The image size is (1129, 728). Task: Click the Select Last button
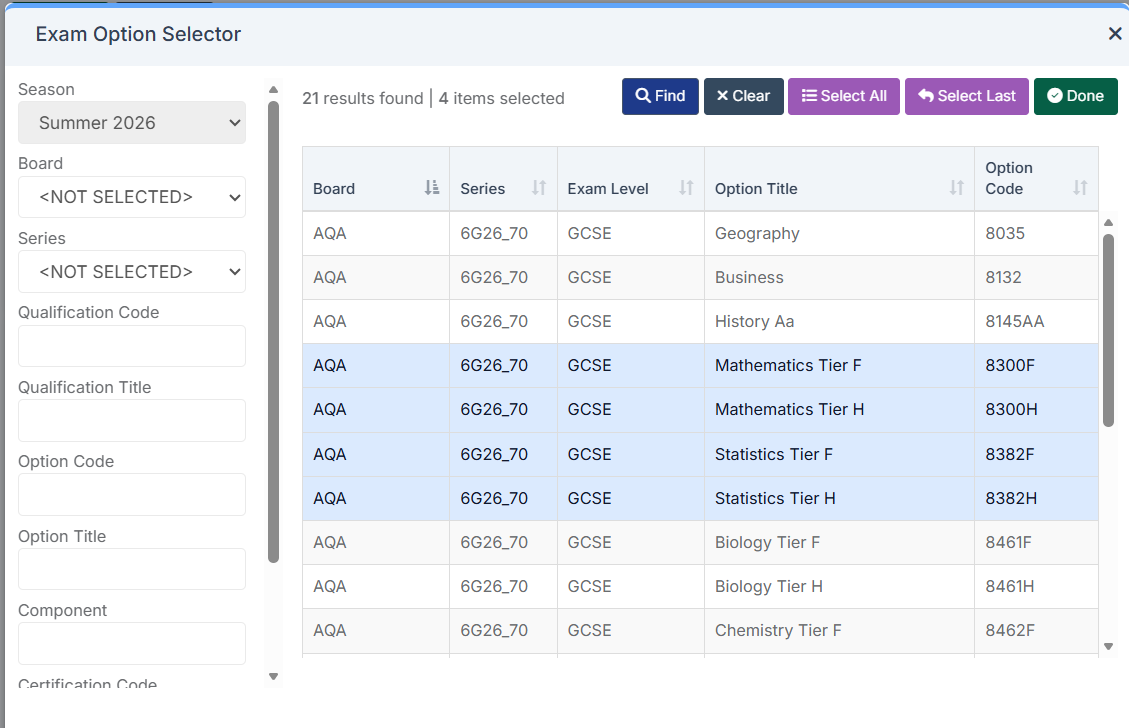click(x=966, y=97)
